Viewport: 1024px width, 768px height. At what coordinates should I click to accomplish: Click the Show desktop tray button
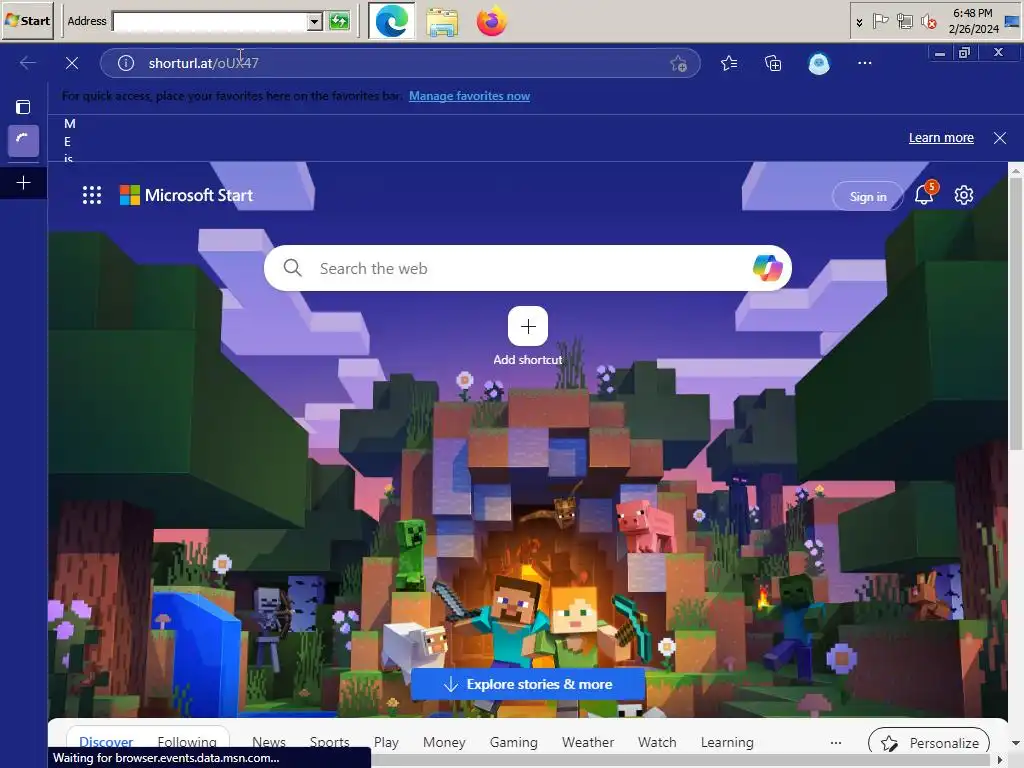pyautogui.click(x=1012, y=21)
